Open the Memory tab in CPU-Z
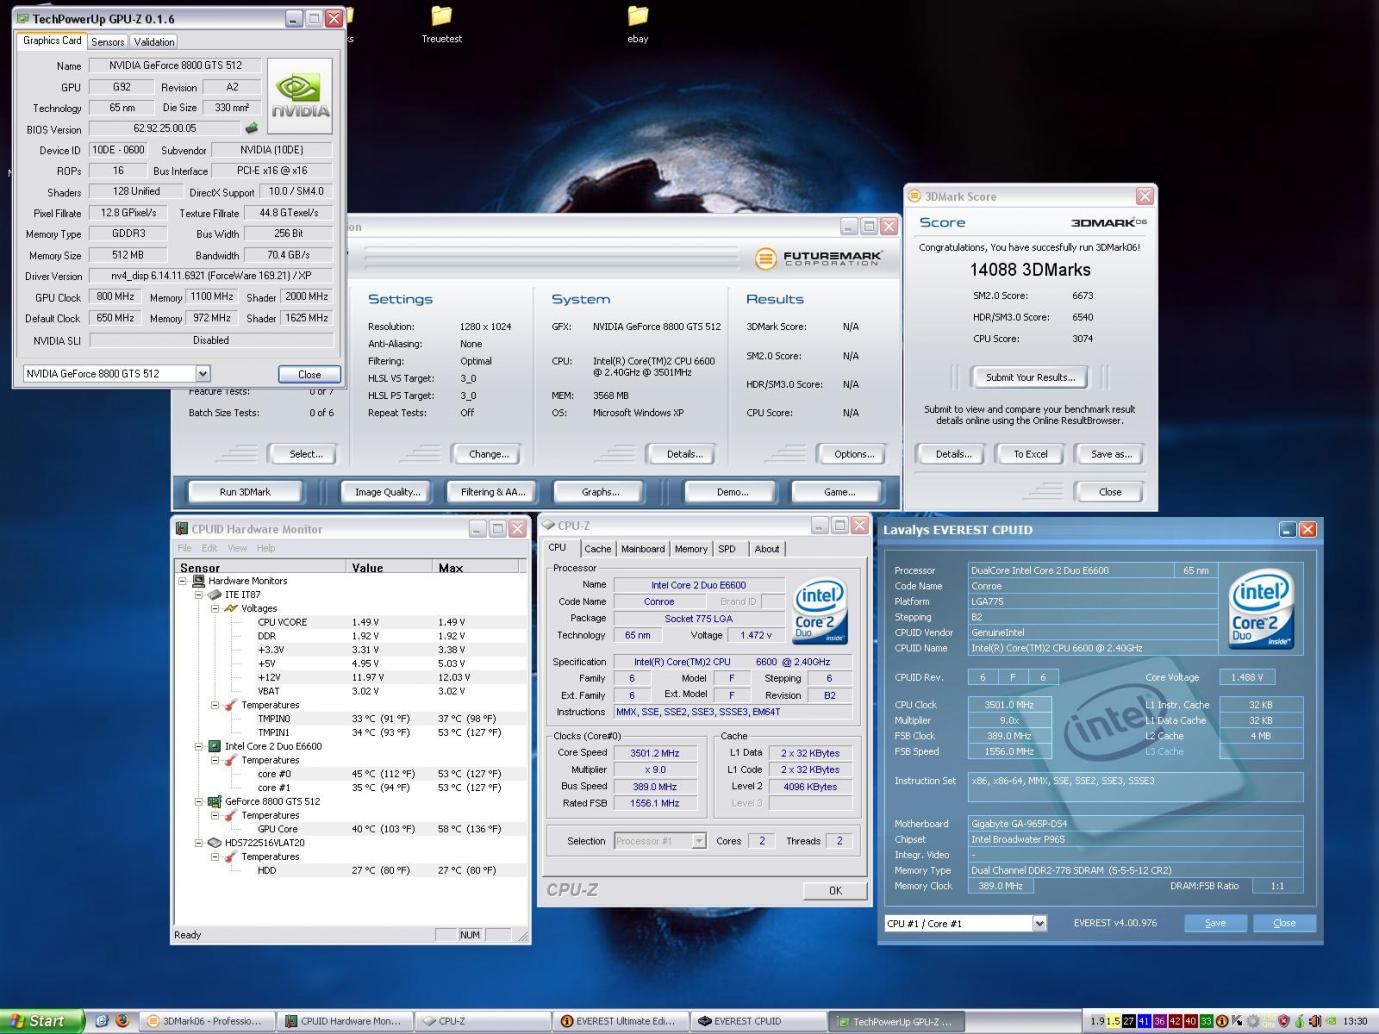This screenshot has height=1034, width=1379. (691, 549)
